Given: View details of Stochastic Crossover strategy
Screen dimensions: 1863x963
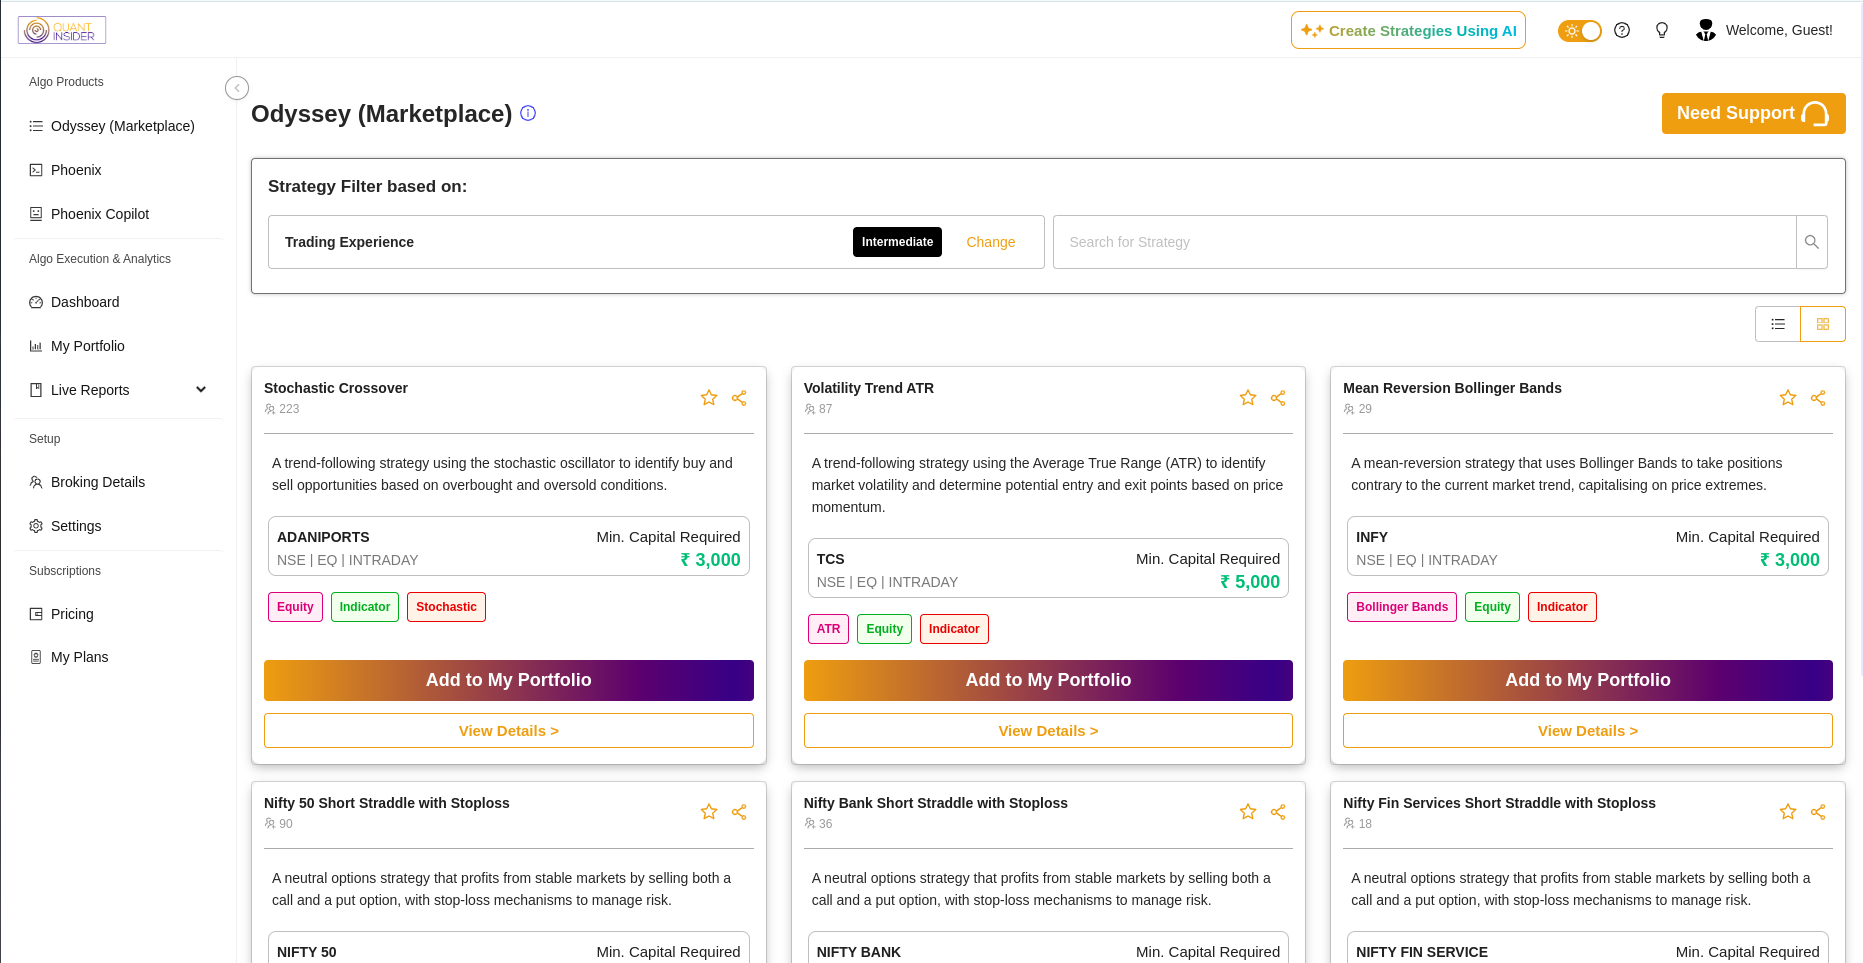Looking at the screenshot, I should click(508, 731).
